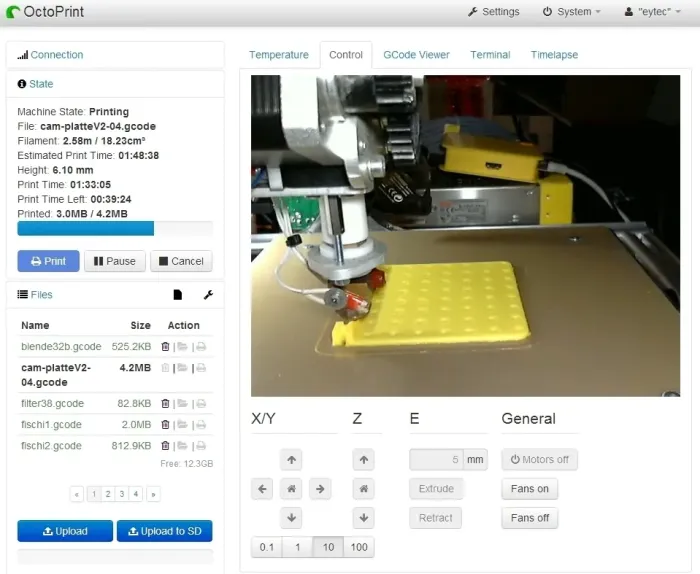700x574 pixels.
Task: Home the Z axis
Action: point(364,489)
